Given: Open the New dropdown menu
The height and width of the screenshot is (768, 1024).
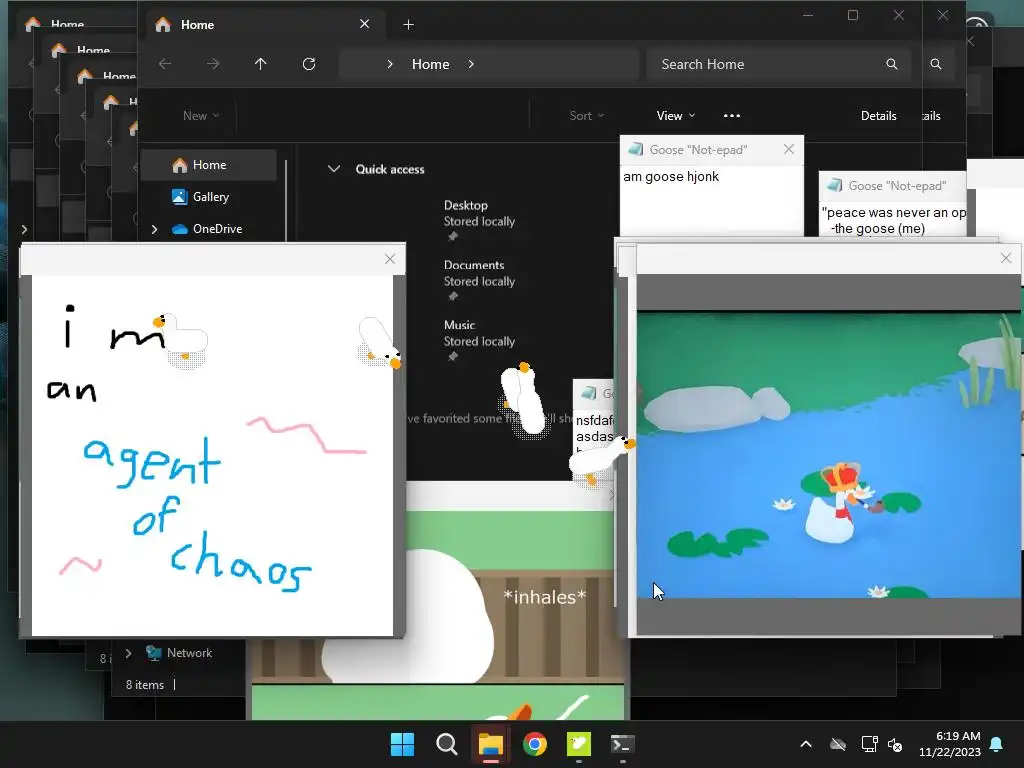Looking at the screenshot, I should pyautogui.click(x=200, y=116).
